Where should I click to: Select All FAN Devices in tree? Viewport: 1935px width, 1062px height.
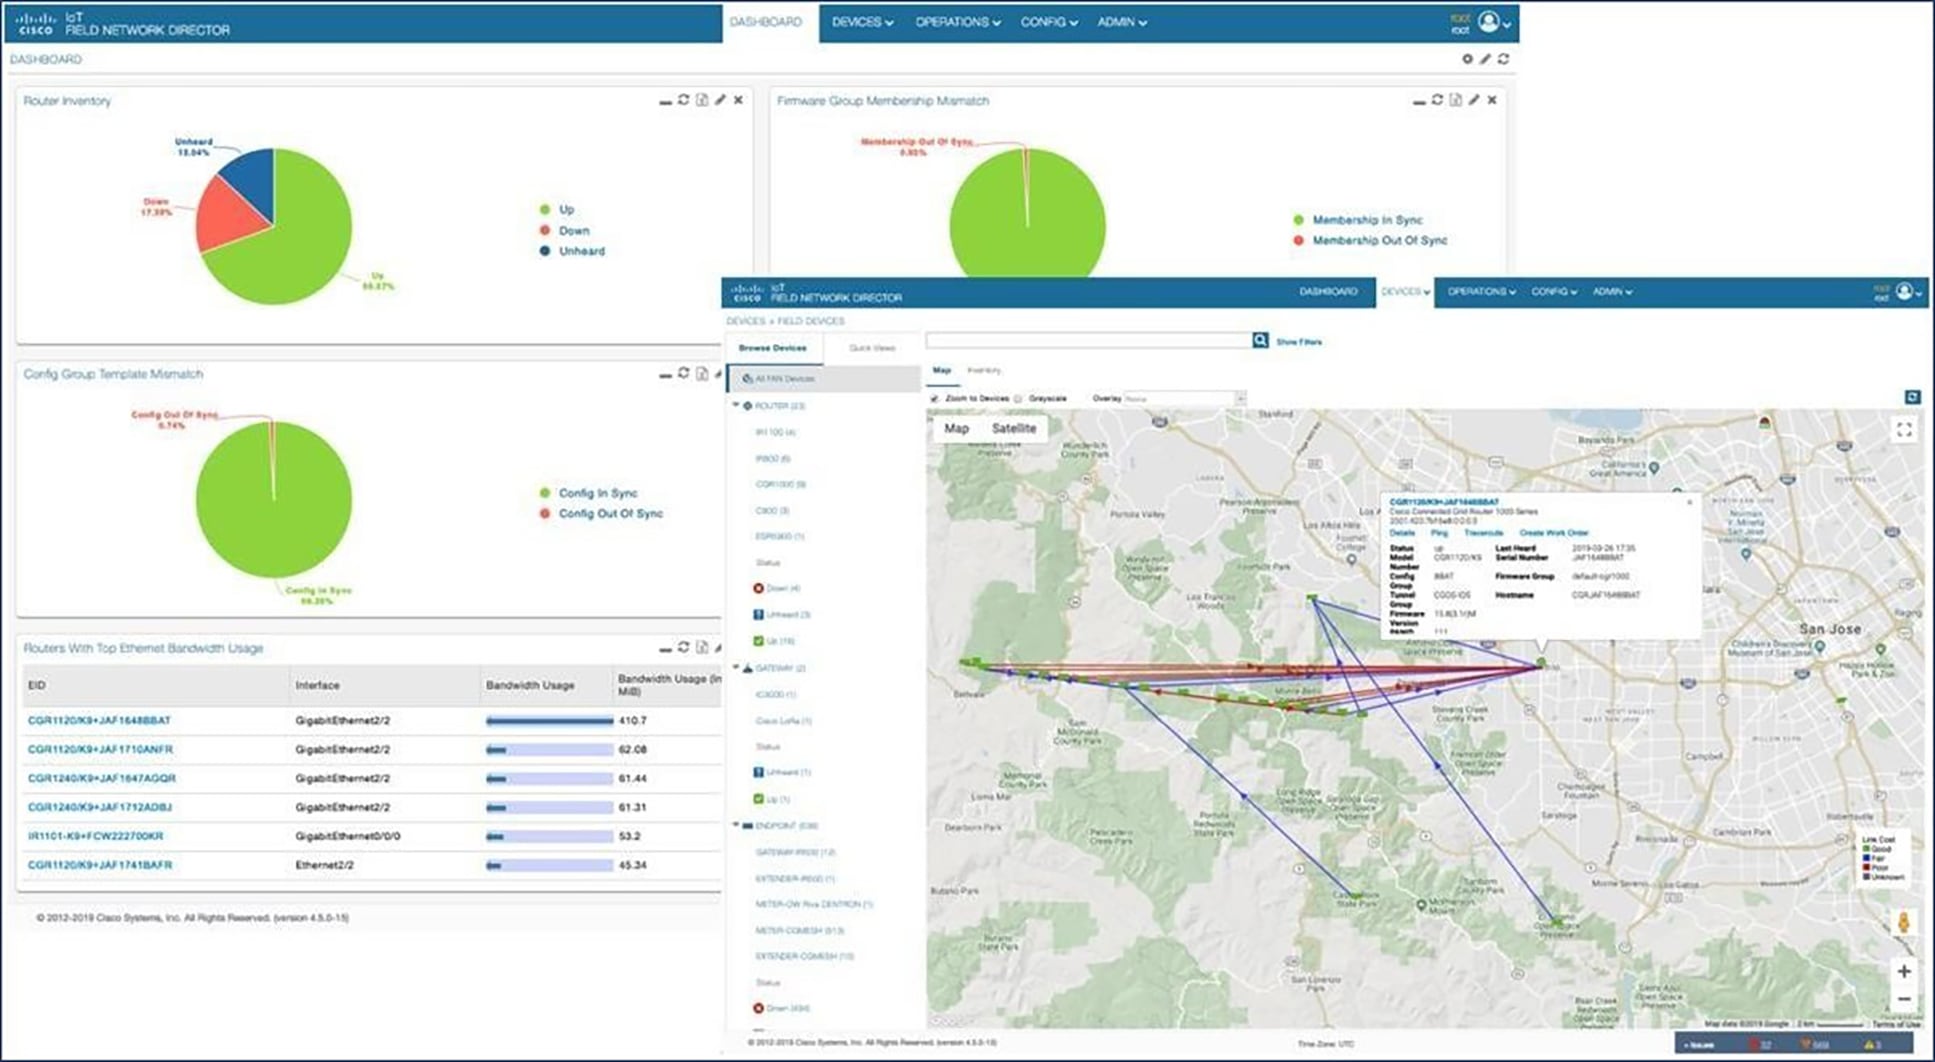point(824,379)
